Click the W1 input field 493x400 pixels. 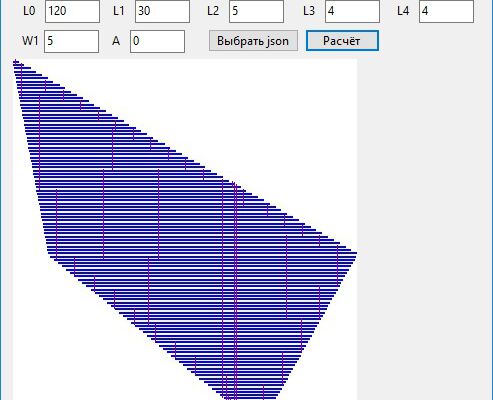pyautogui.click(x=71, y=41)
